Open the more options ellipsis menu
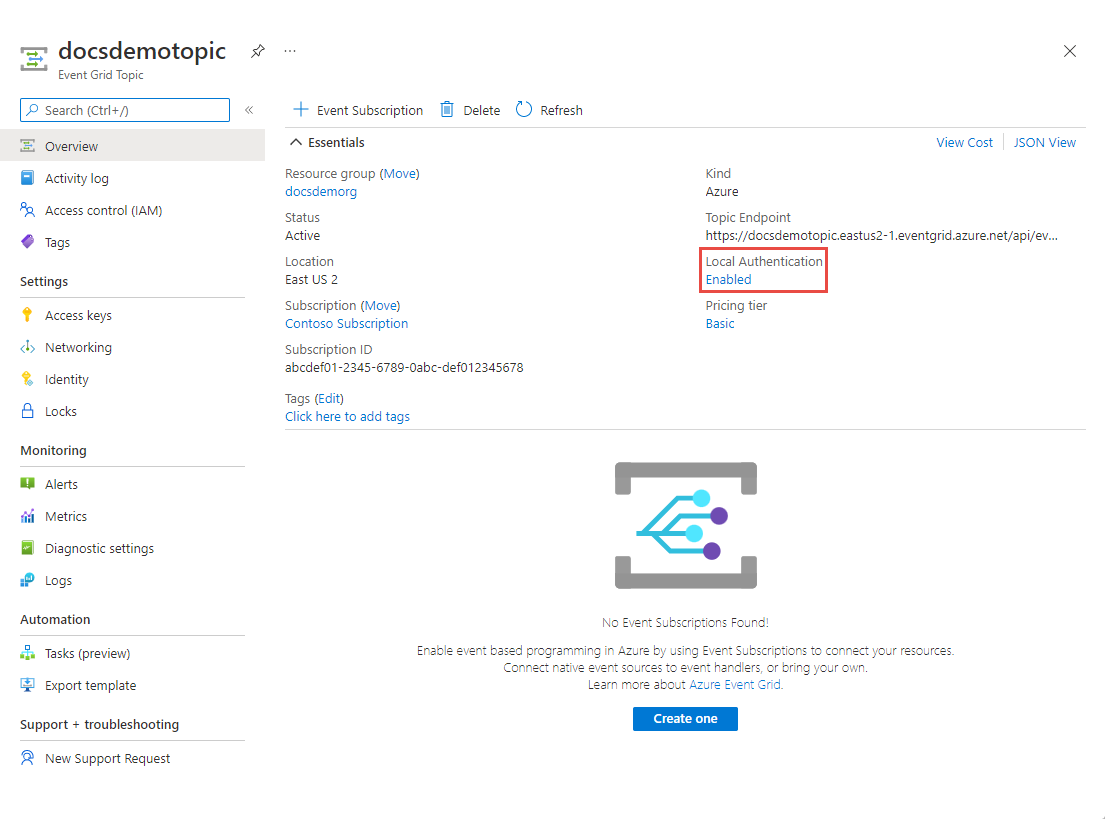The image size is (1105, 819). [290, 51]
